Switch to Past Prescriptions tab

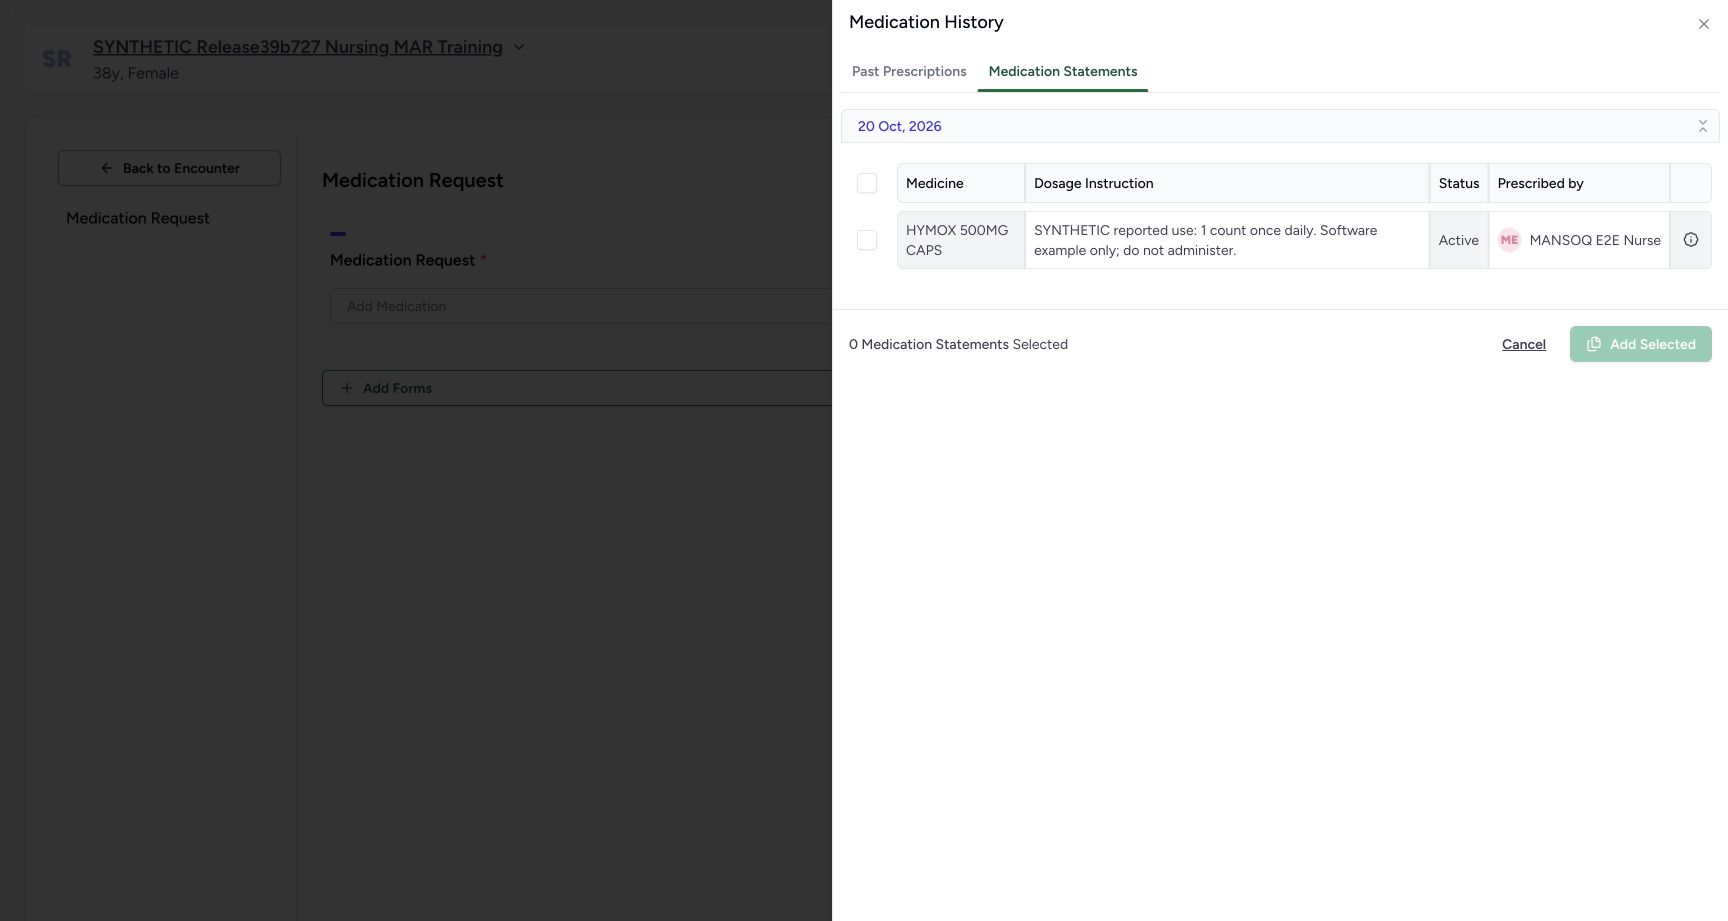pos(909,71)
